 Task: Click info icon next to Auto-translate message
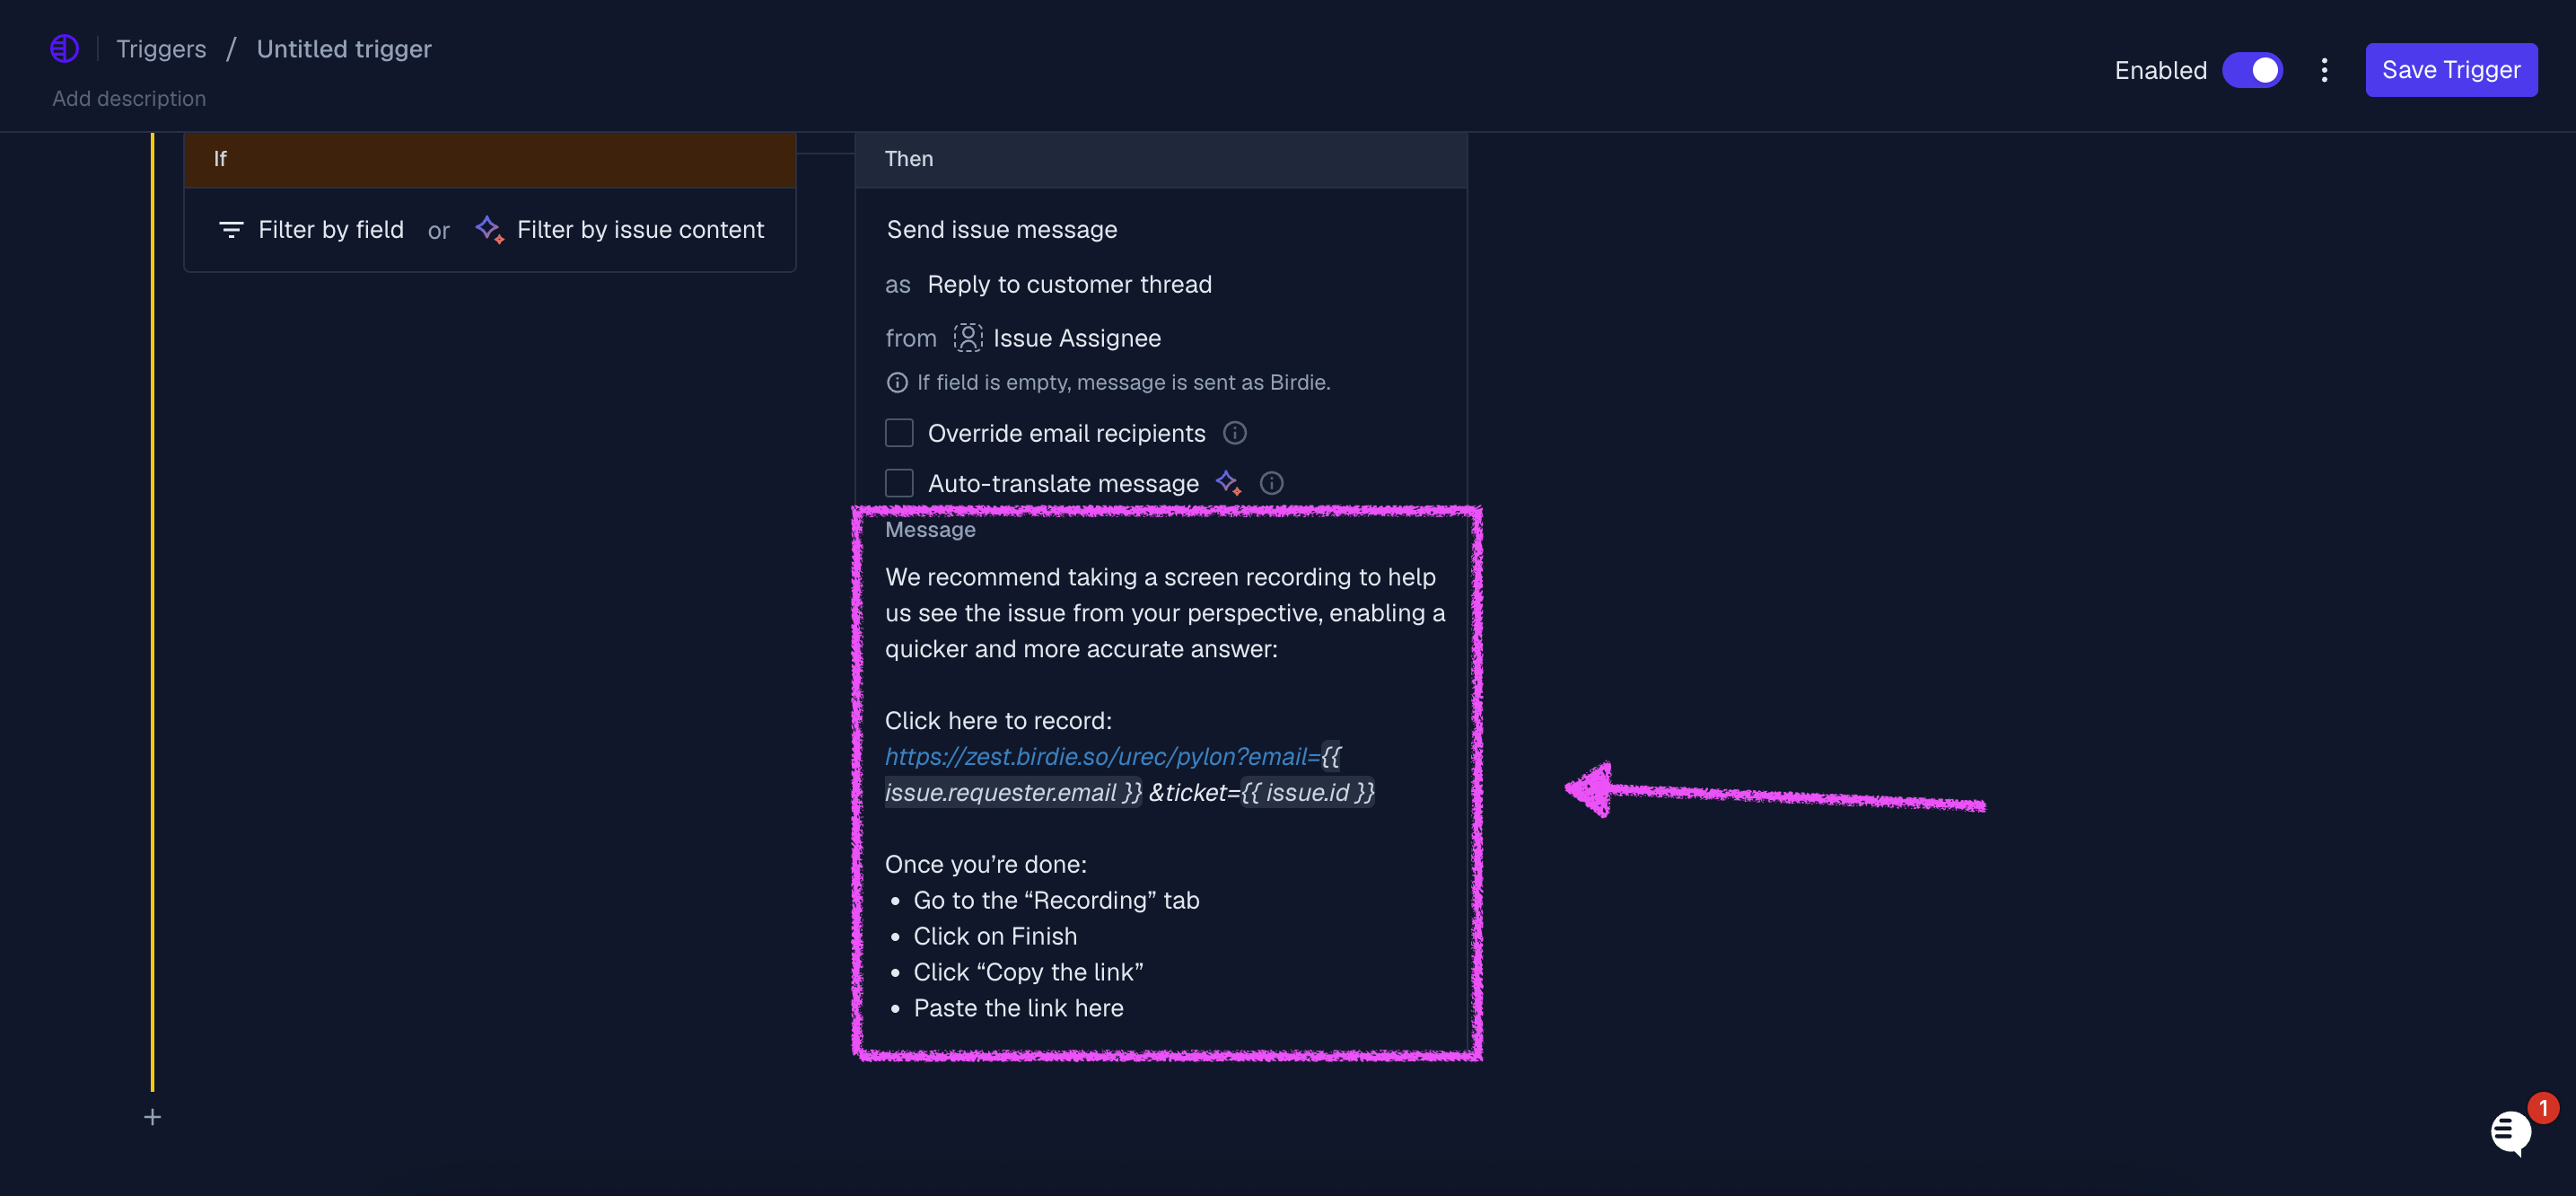coord(1271,483)
